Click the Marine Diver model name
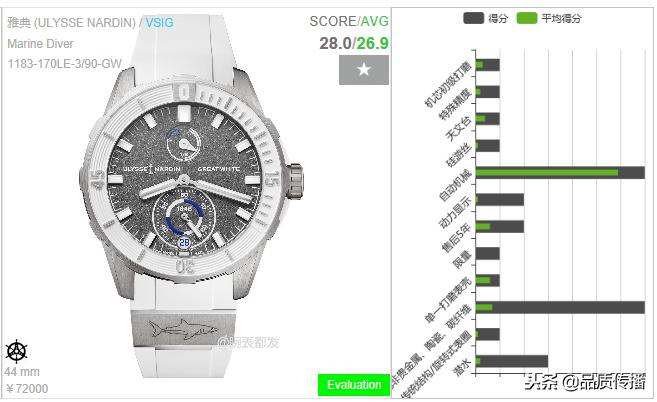Viewport: 657px width, 402px height. coord(40,44)
